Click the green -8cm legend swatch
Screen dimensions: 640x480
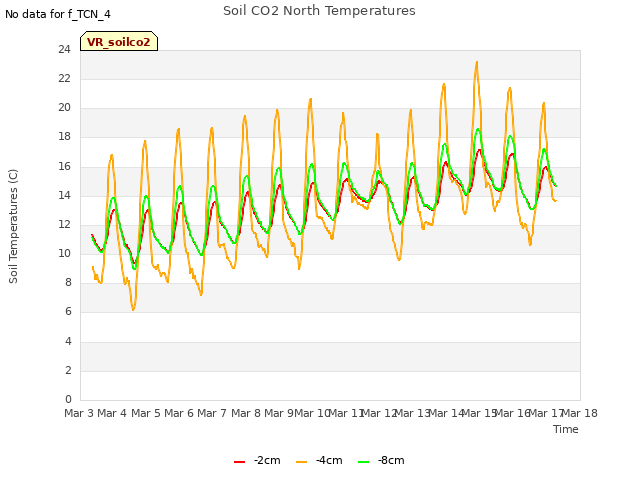tap(363, 462)
